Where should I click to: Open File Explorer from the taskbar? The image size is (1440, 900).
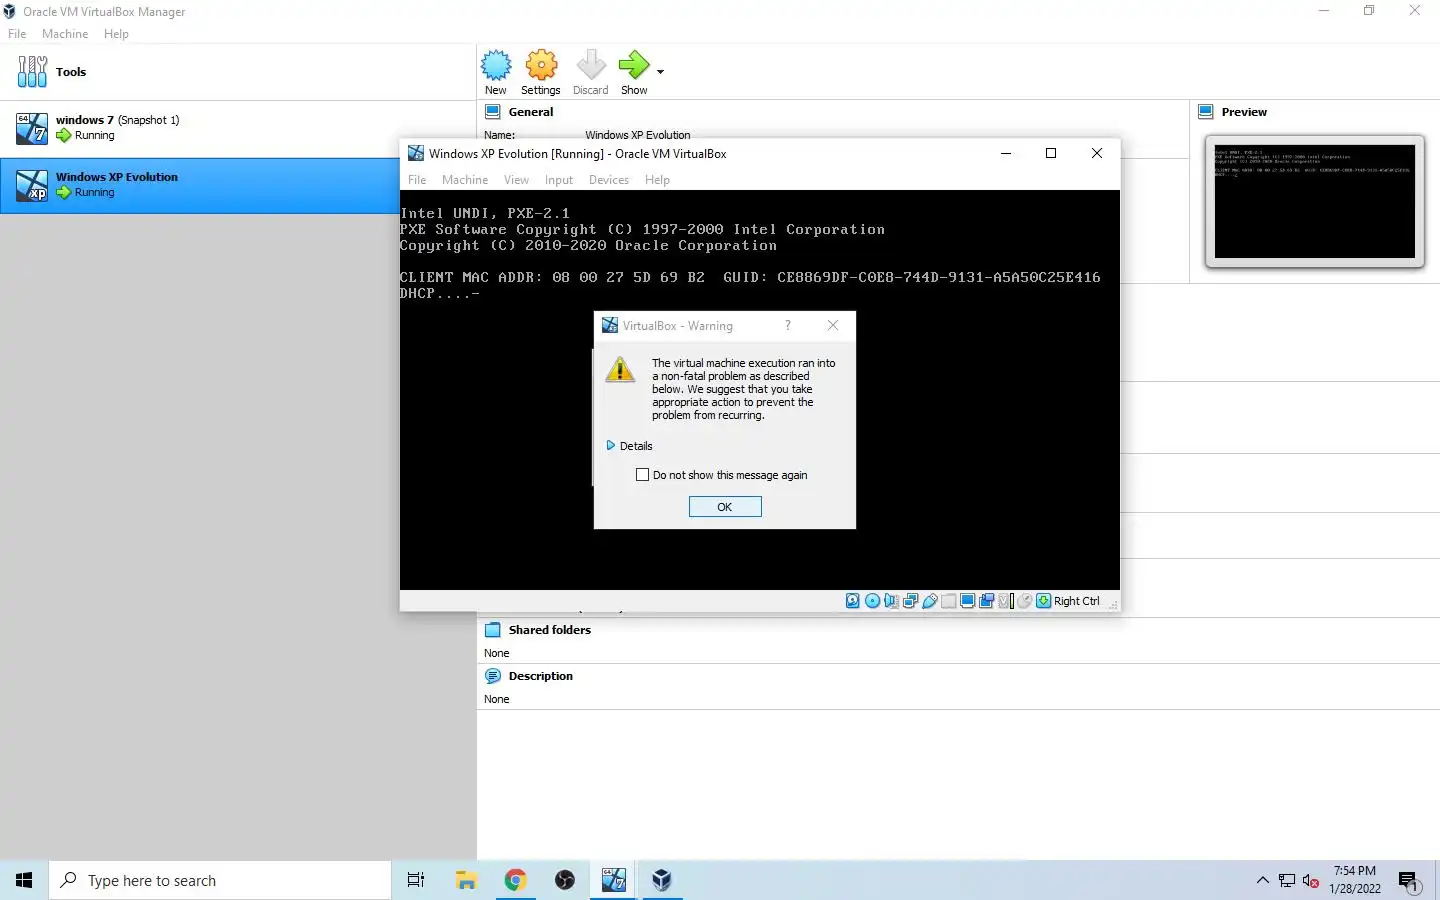click(x=466, y=880)
